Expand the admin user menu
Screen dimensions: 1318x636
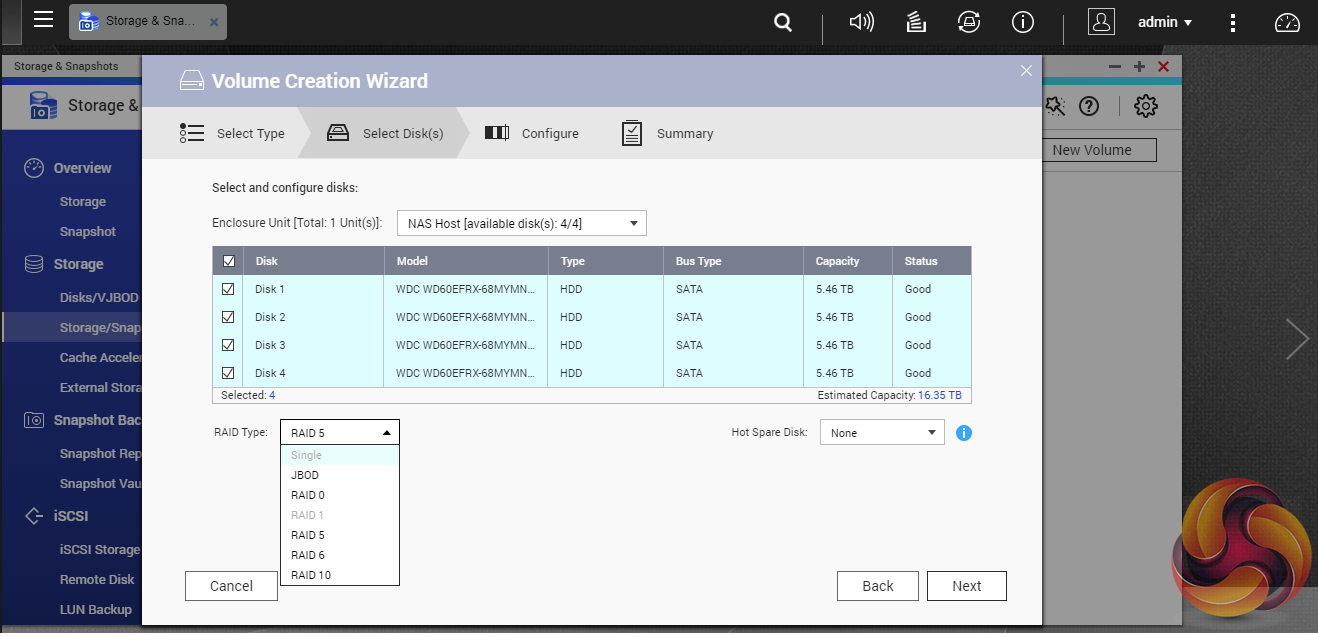point(1164,22)
